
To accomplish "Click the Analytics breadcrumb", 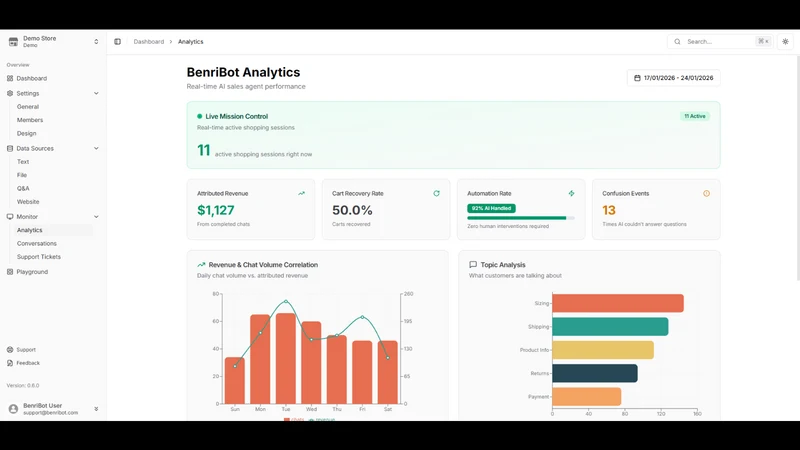I will pos(190,42).
